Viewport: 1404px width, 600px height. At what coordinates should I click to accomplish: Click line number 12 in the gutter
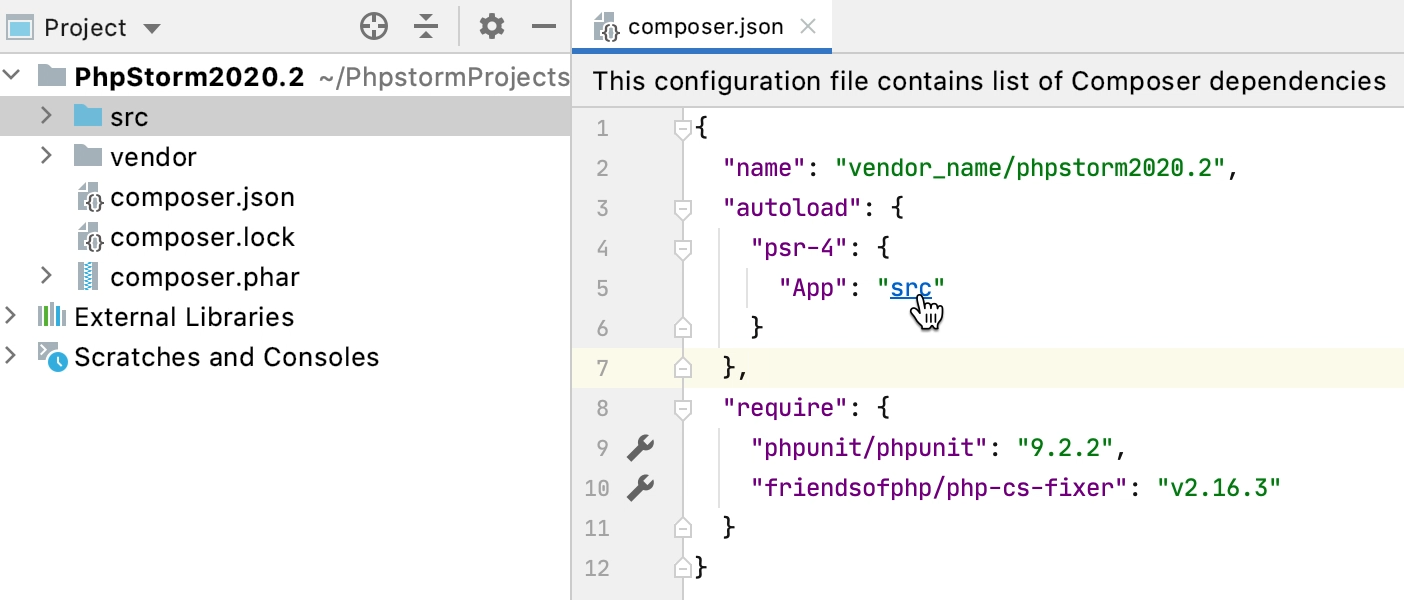click(597, 567)
